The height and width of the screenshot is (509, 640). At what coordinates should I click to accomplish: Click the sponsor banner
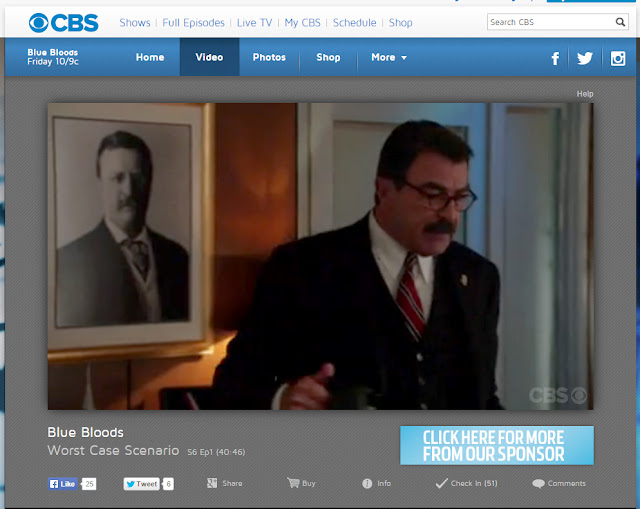(x=497, y=445)
